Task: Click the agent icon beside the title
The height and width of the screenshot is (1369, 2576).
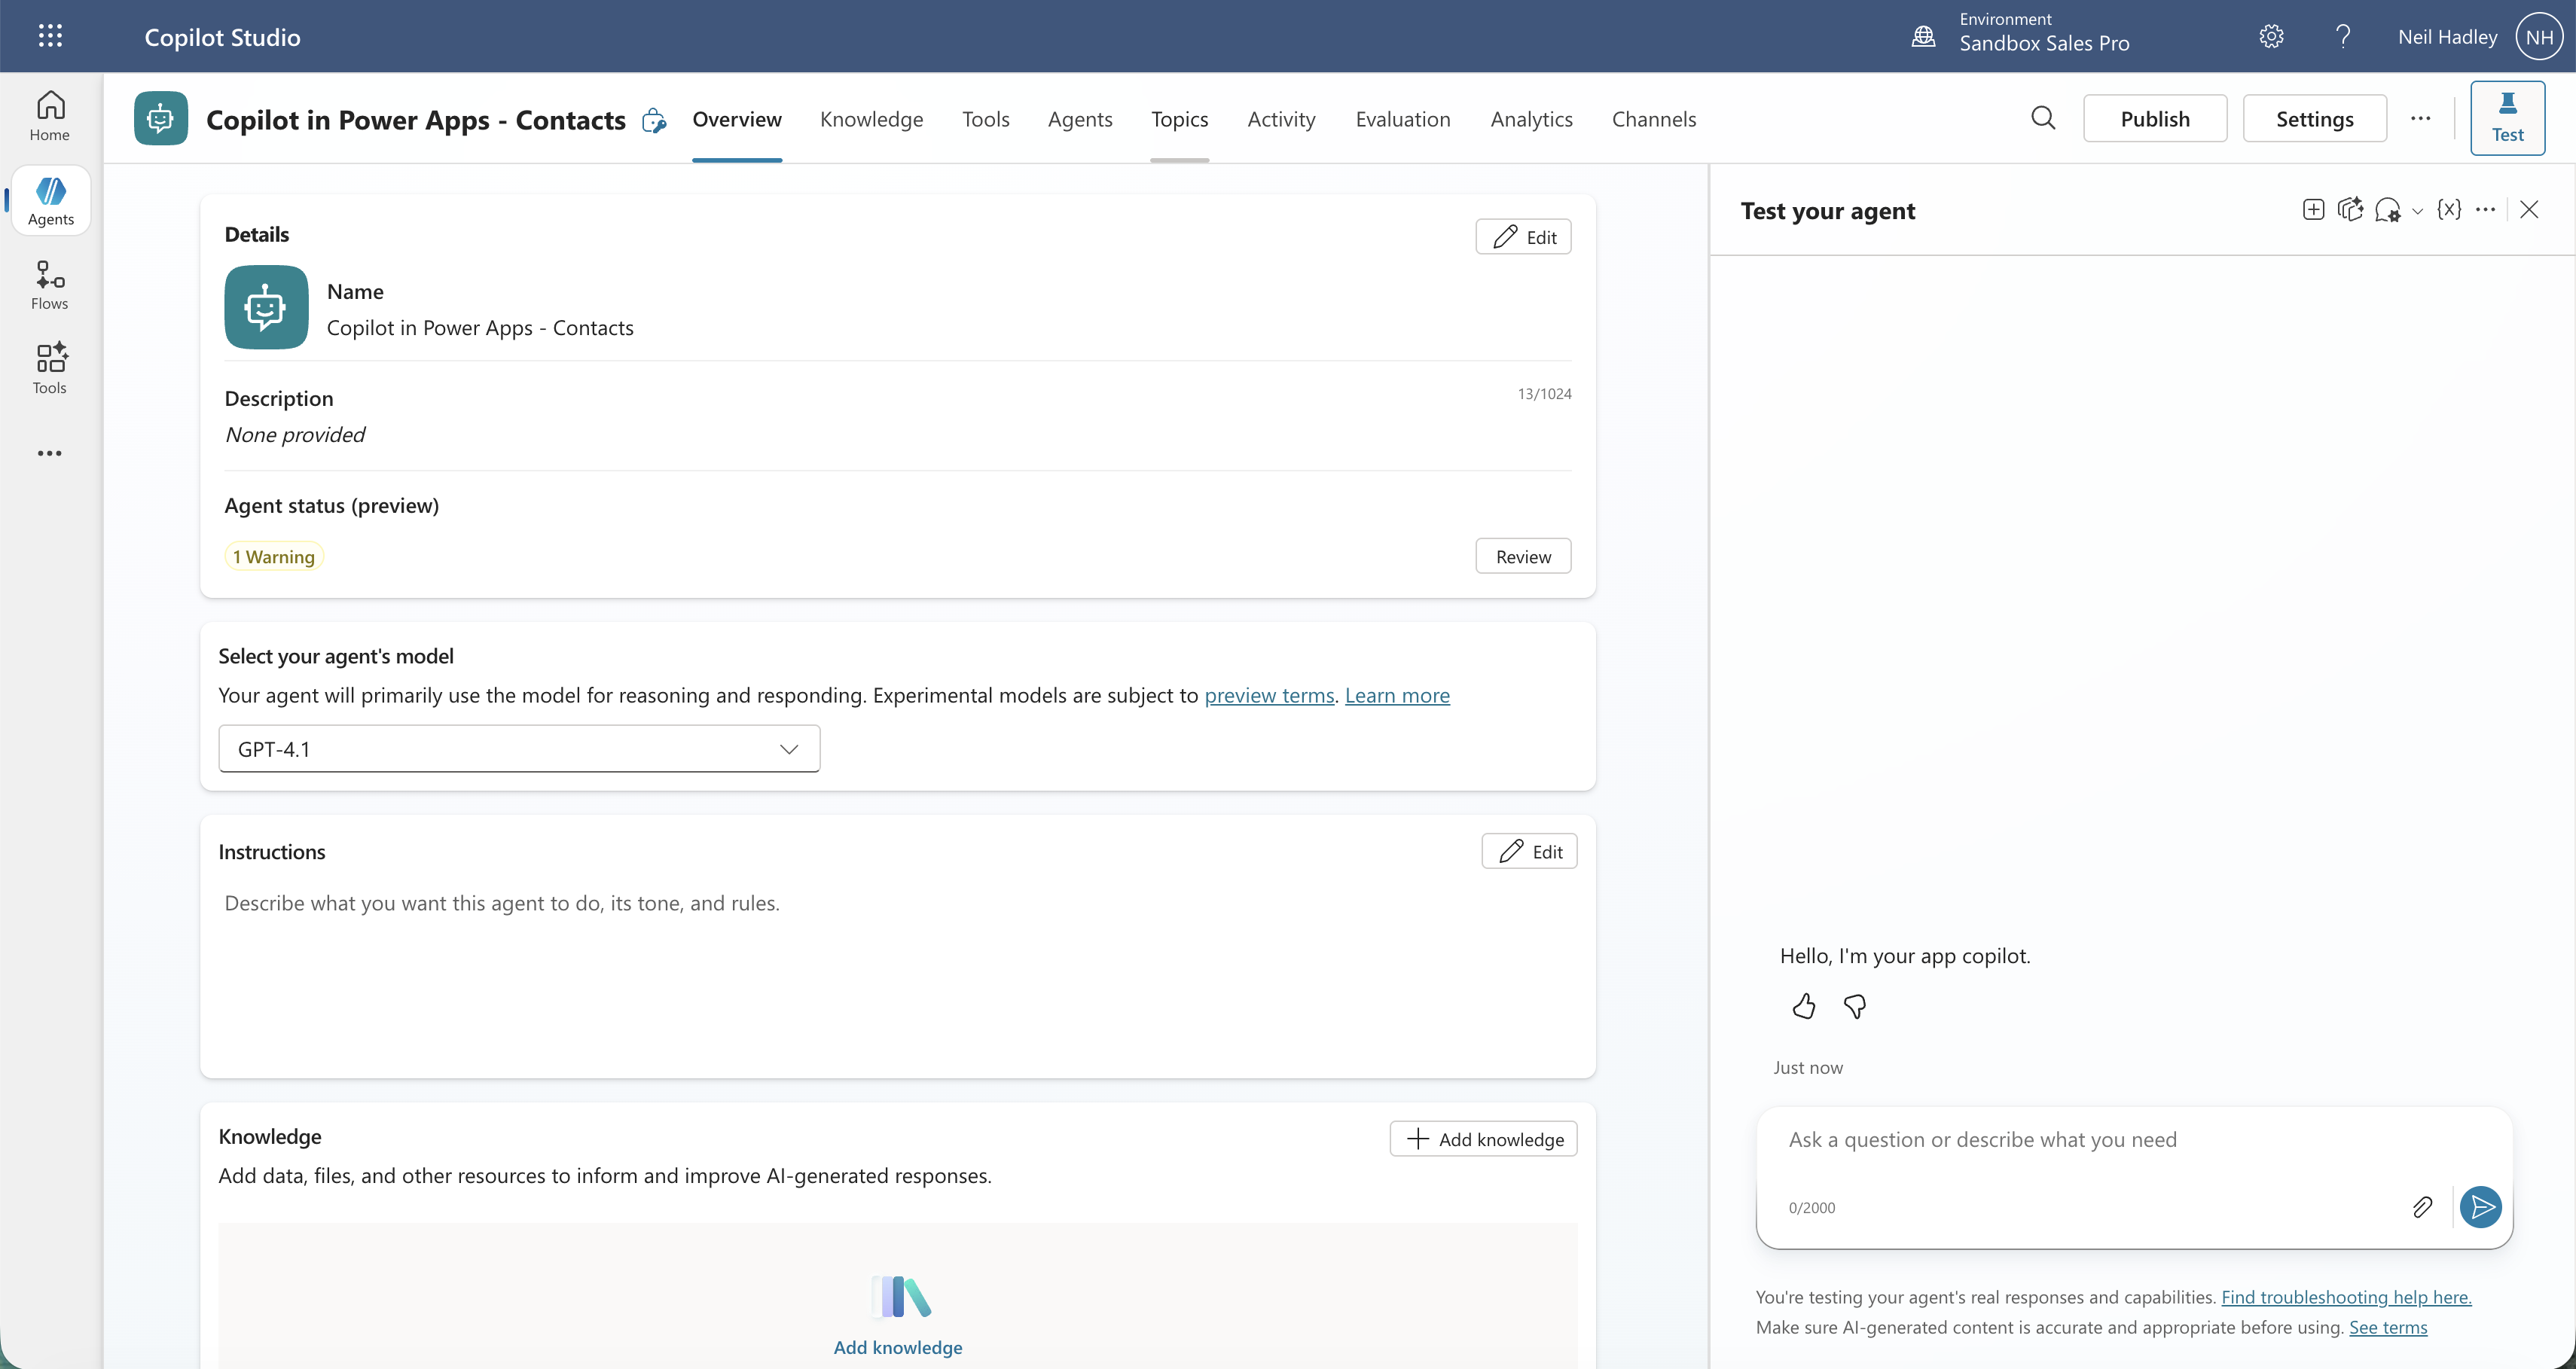Action: [161, 119]
